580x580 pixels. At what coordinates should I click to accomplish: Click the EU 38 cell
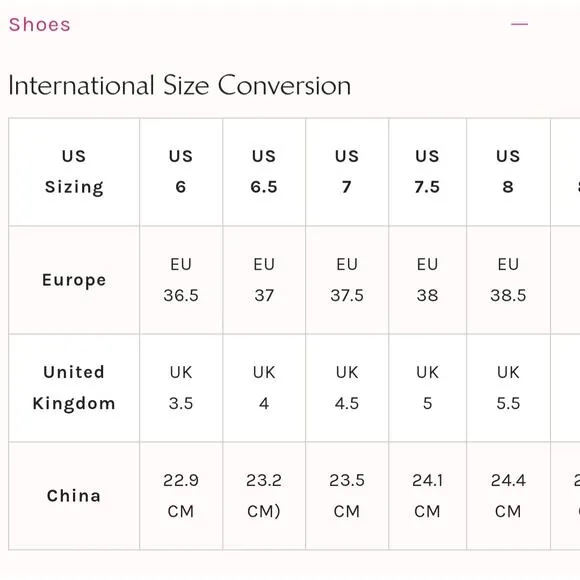click(428, 280)
